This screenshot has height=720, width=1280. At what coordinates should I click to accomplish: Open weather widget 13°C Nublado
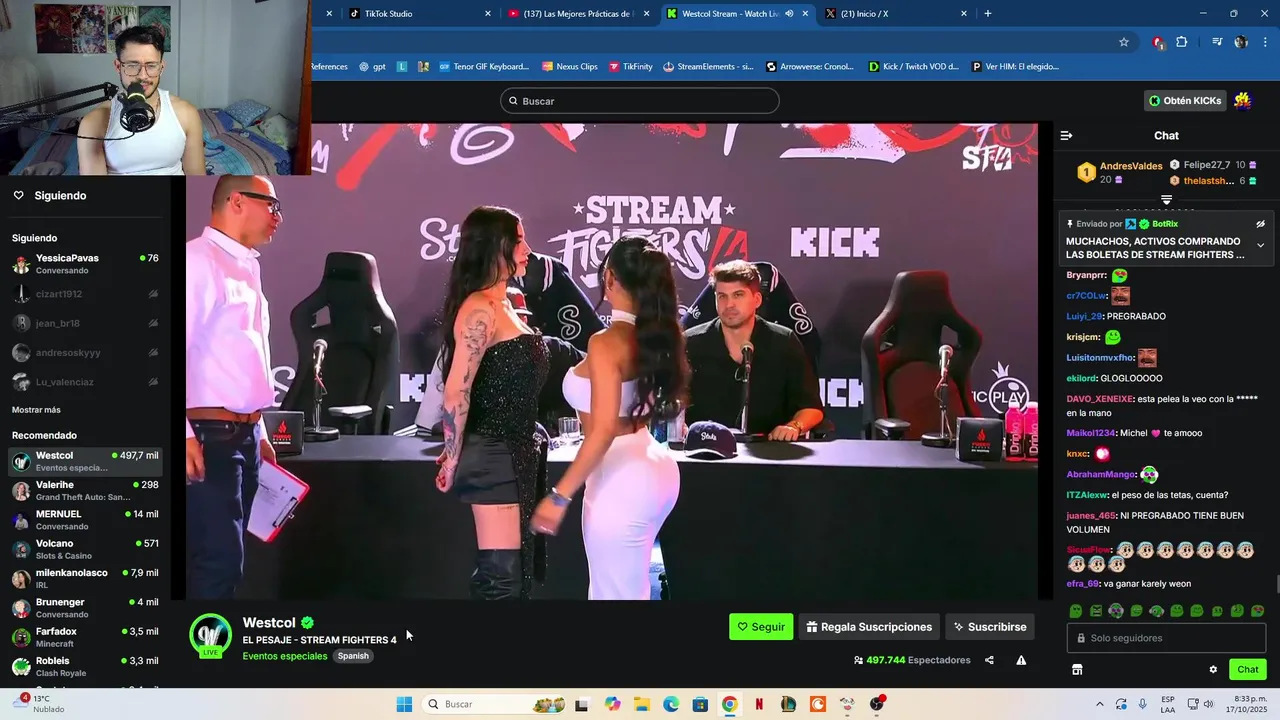coord(40,704)
